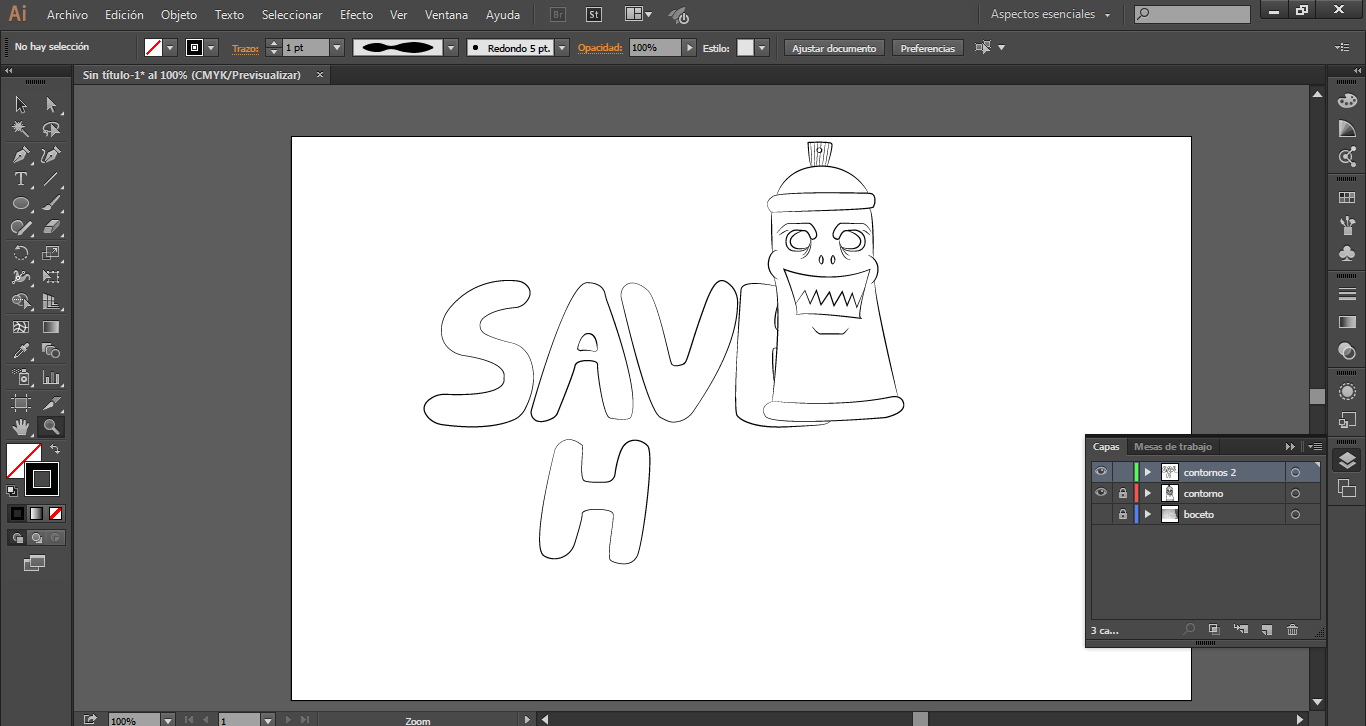Open the Opacidad dropdown arrow
Viewport: 1366px width, 726px height.
tap(689, 48)
